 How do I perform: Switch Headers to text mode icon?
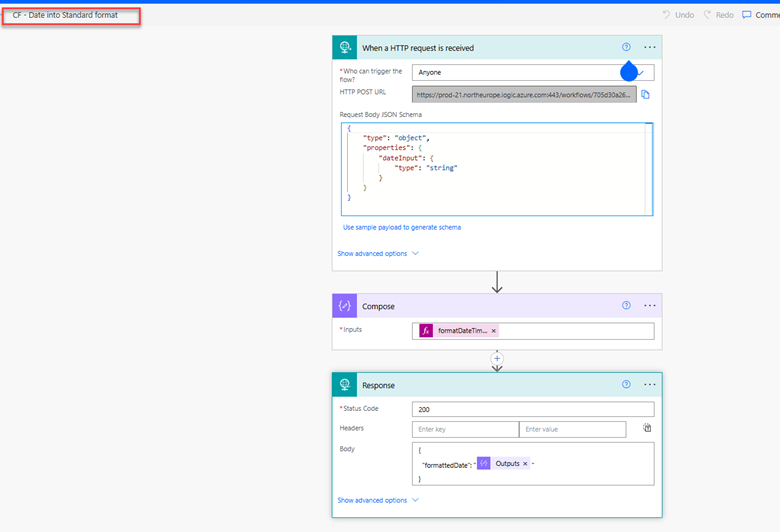pyautogui.click(x=647, y=427)
